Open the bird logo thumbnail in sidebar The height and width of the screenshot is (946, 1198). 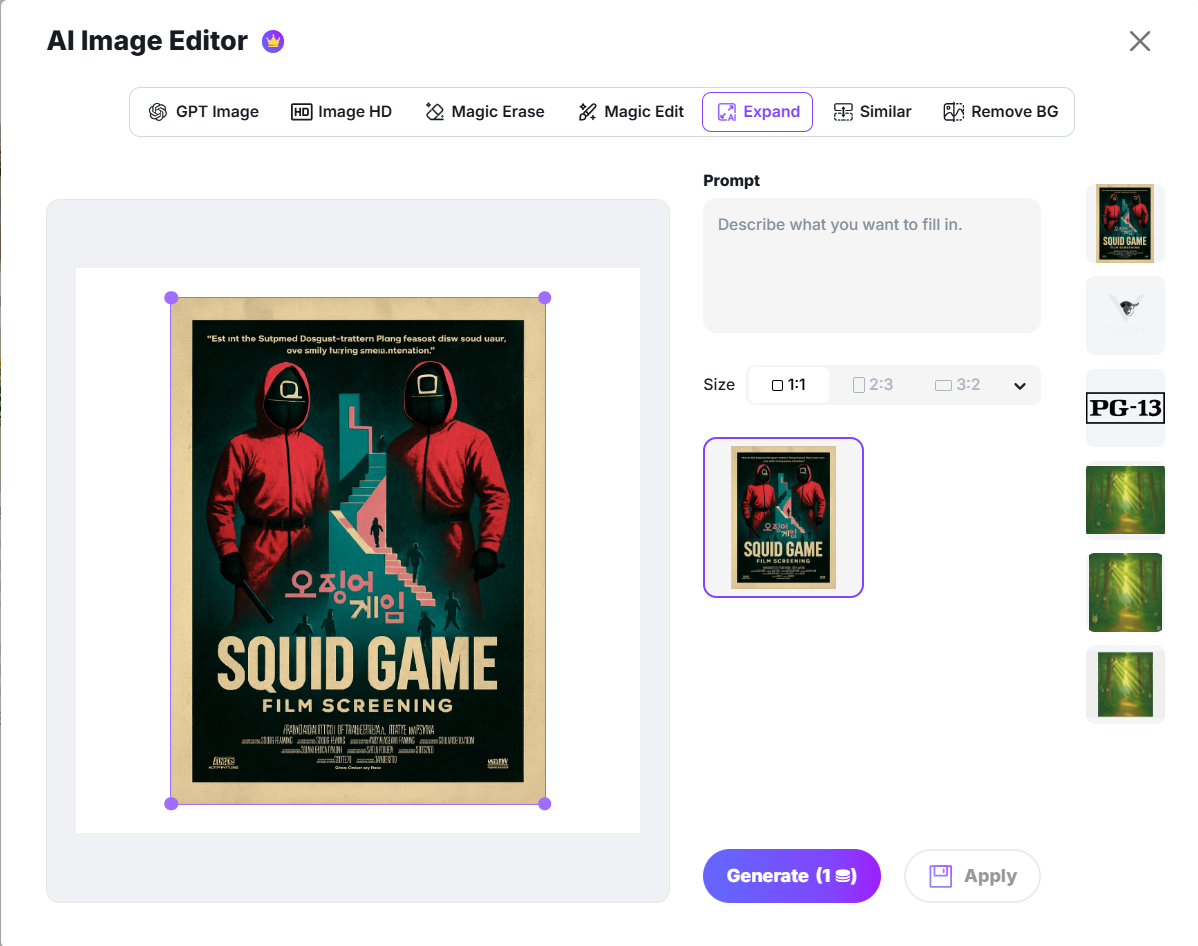[x=1125, y=316]
